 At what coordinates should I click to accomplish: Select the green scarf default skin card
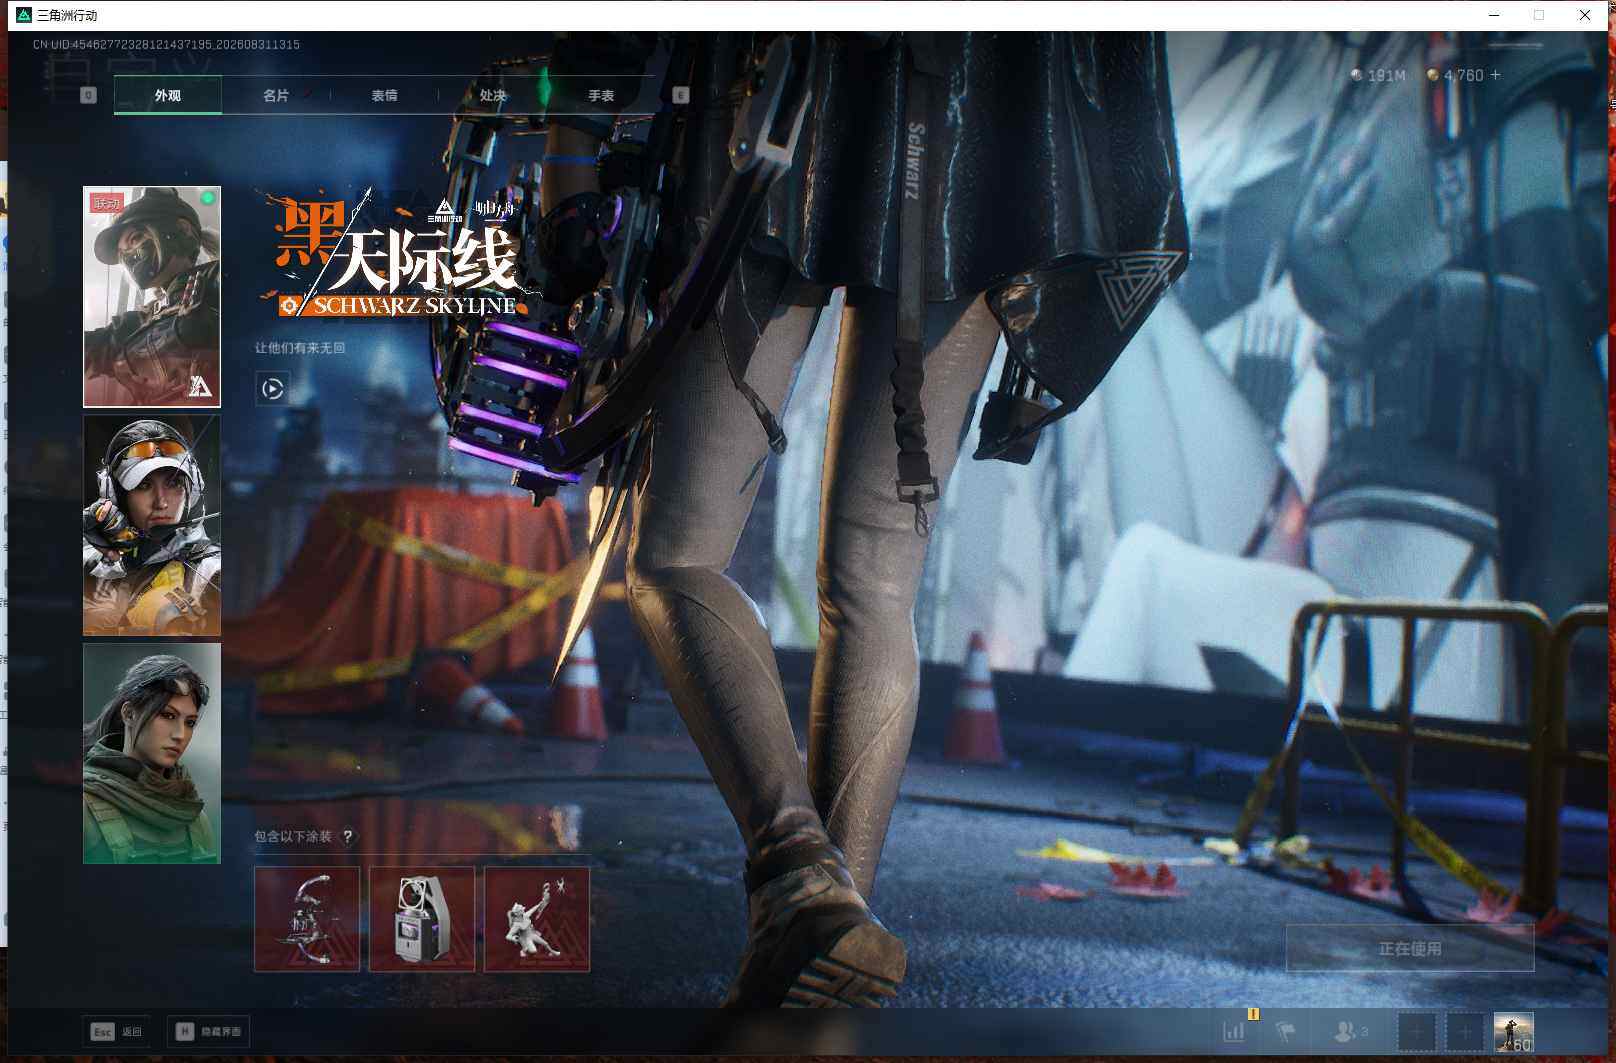[x=152, y=753]
